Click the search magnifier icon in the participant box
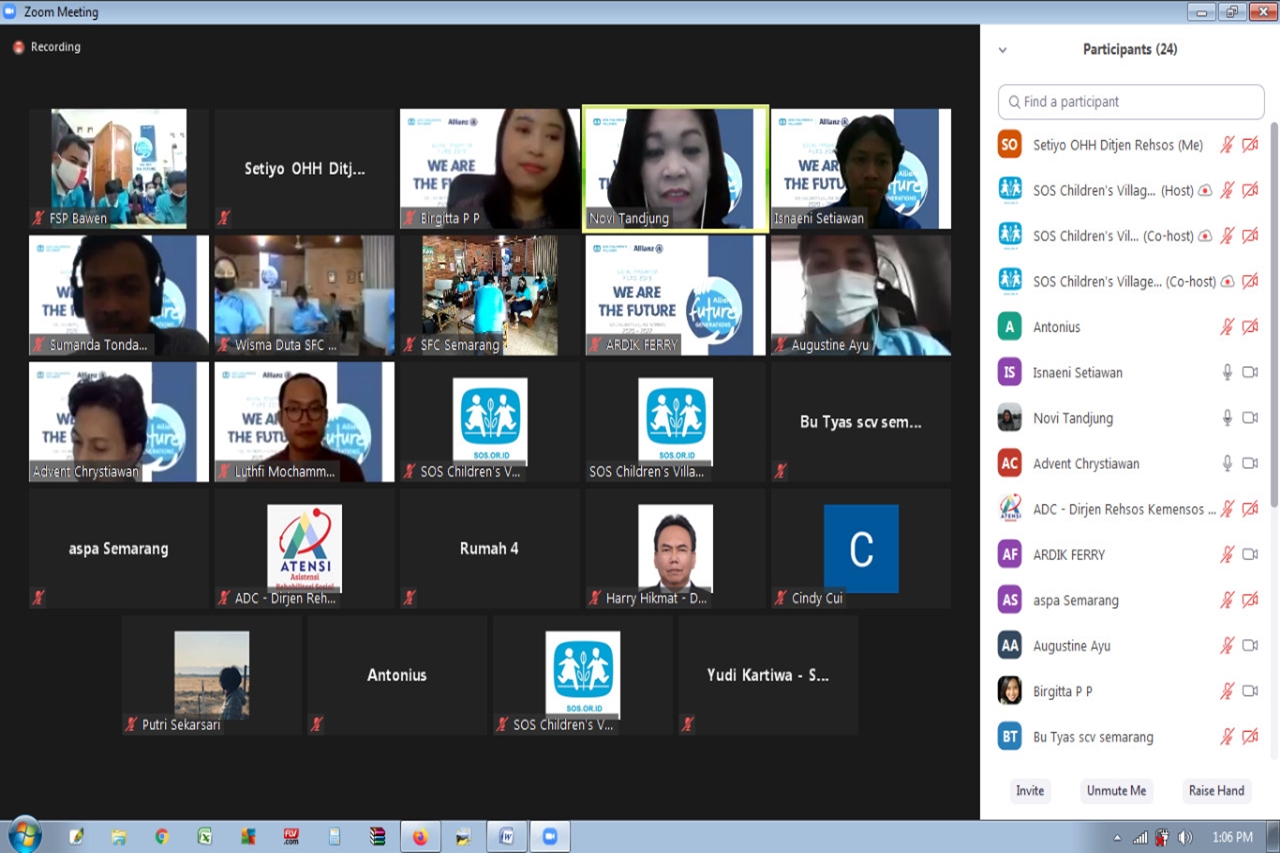Screen dimensions: 1280x853 click(1014, 102)
